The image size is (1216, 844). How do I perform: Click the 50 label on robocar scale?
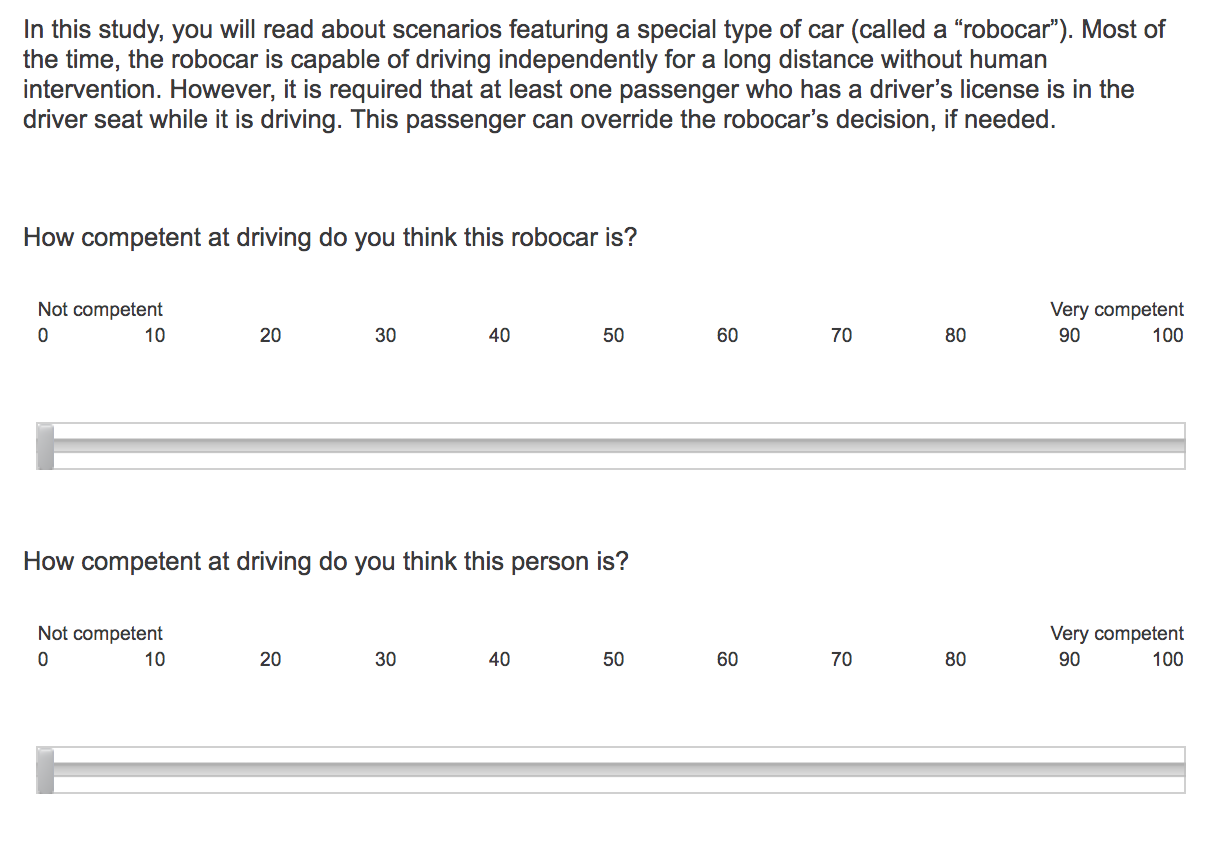[613, 336]
